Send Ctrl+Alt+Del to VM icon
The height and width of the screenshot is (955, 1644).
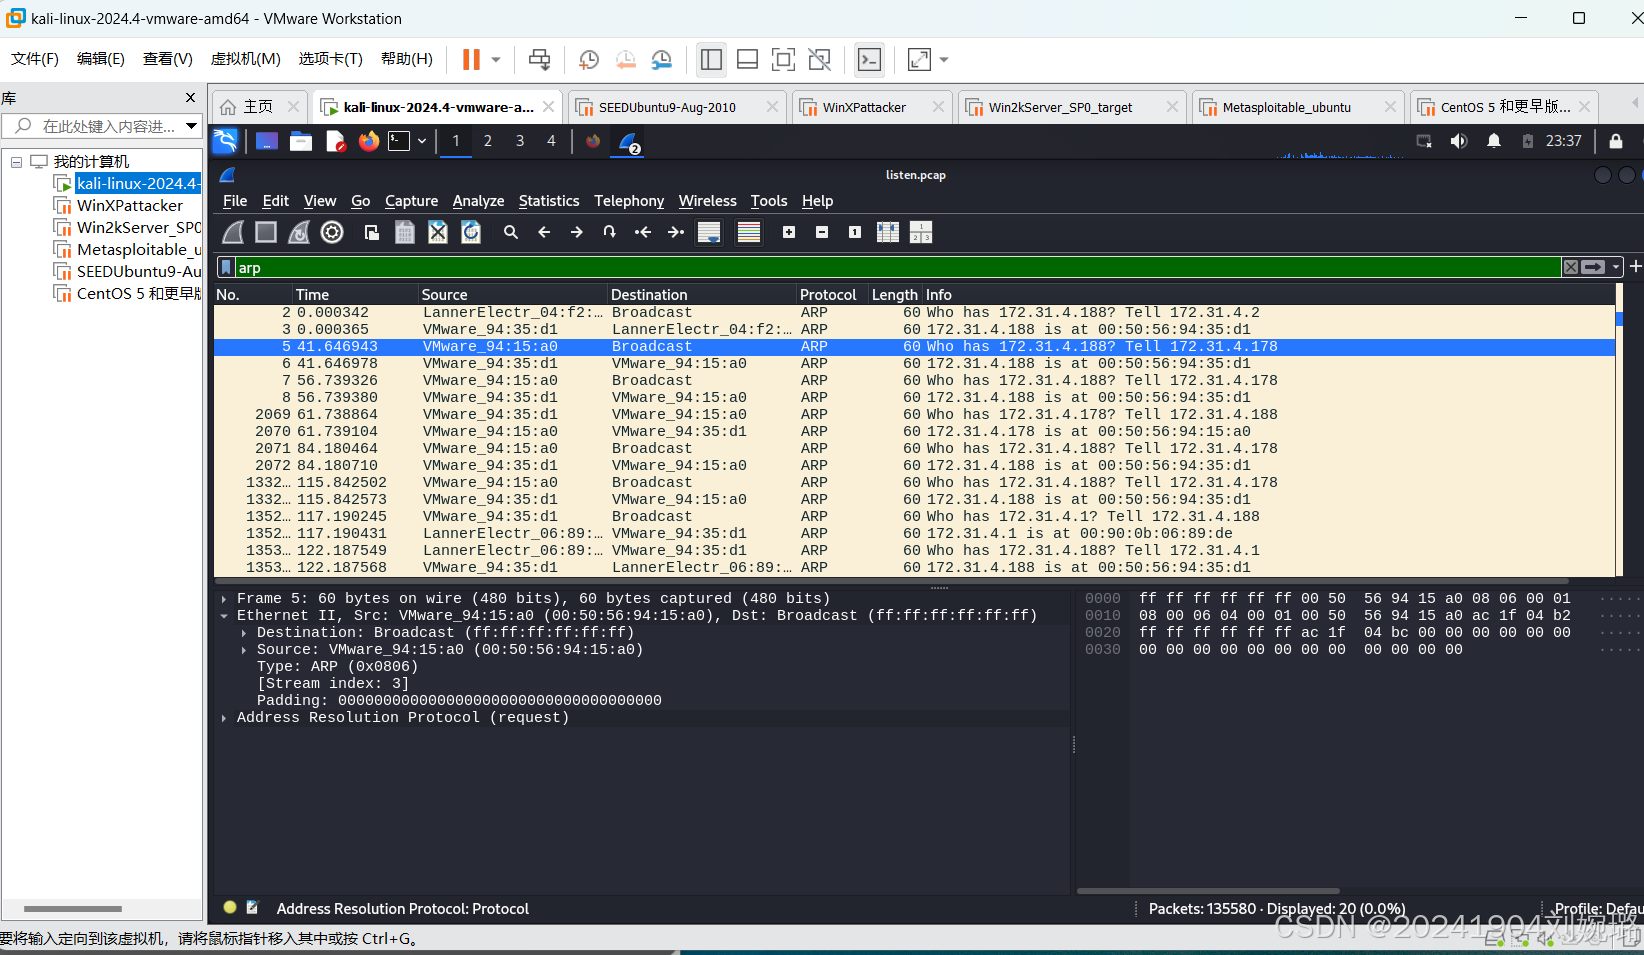click(539, 60)
